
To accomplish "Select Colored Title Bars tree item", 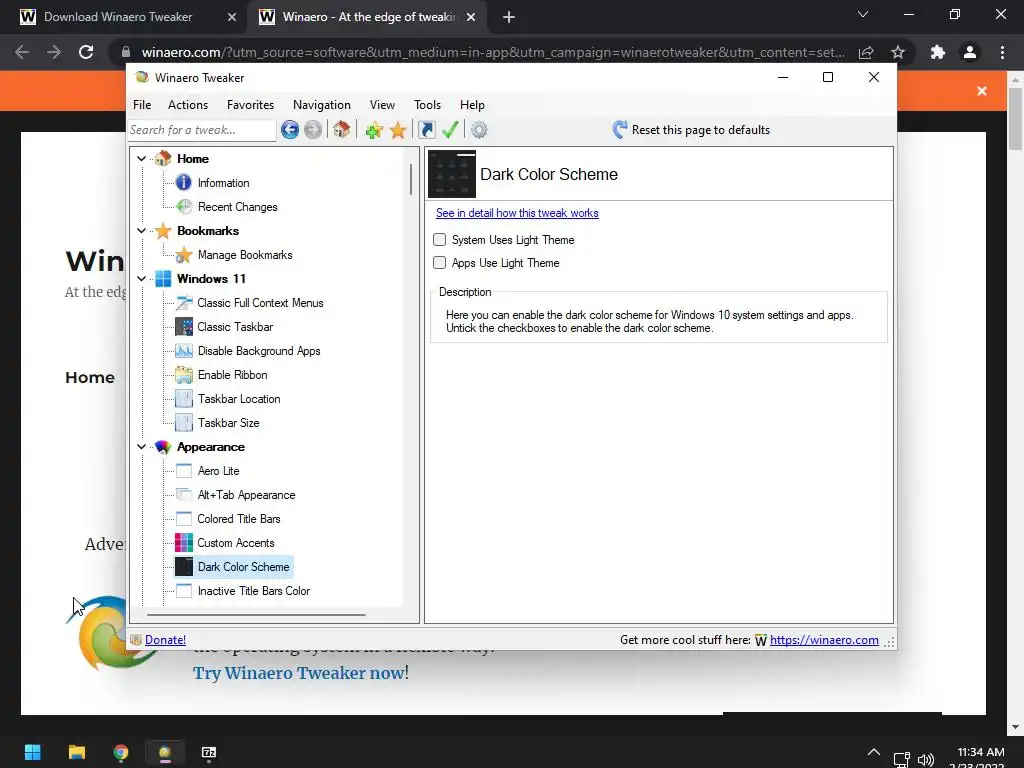I will tap(239, 519).
